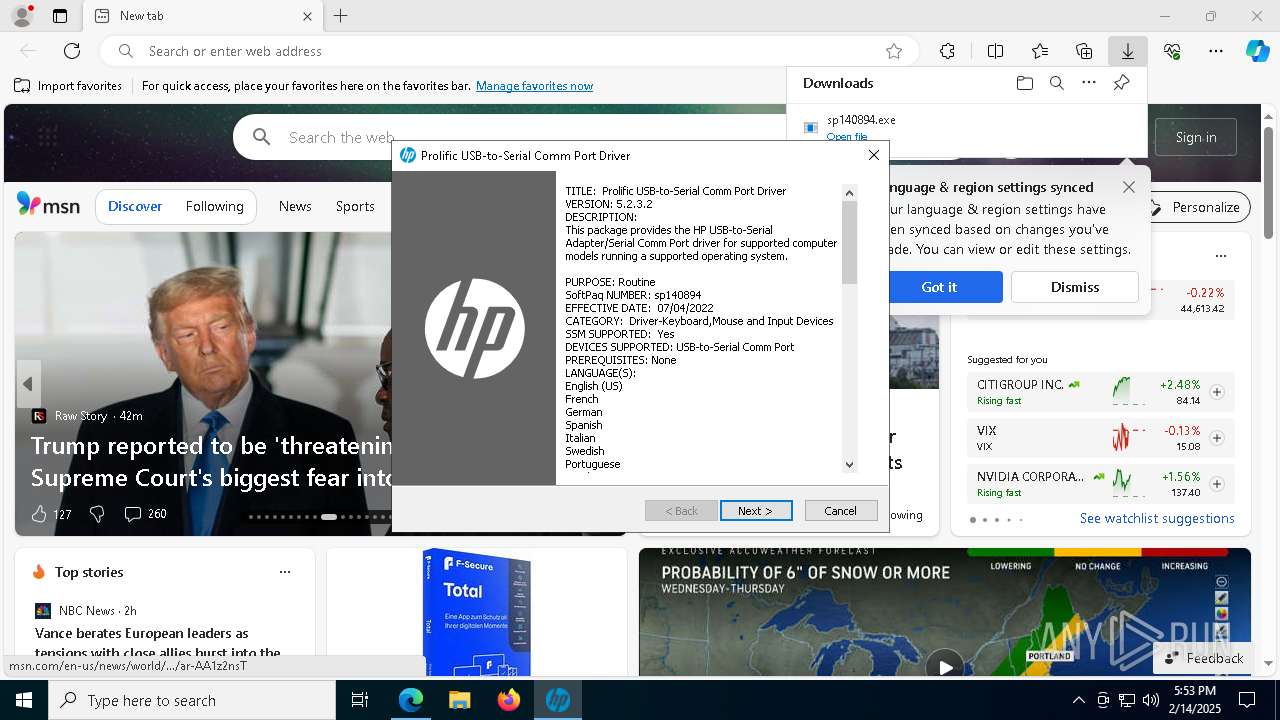The width and height of the screenshot is (1280, 720).
Task: Open File Explorer from the taskbar
Action: click(459, 700)
